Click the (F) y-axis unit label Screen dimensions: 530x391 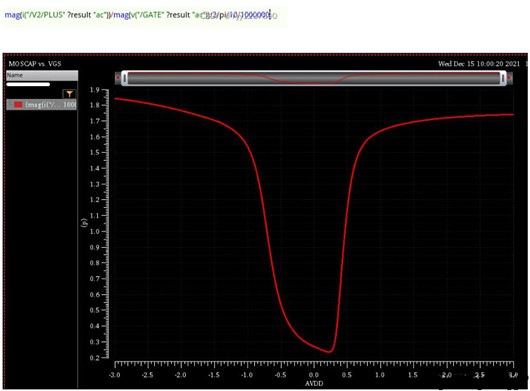[x=84, y=223]
